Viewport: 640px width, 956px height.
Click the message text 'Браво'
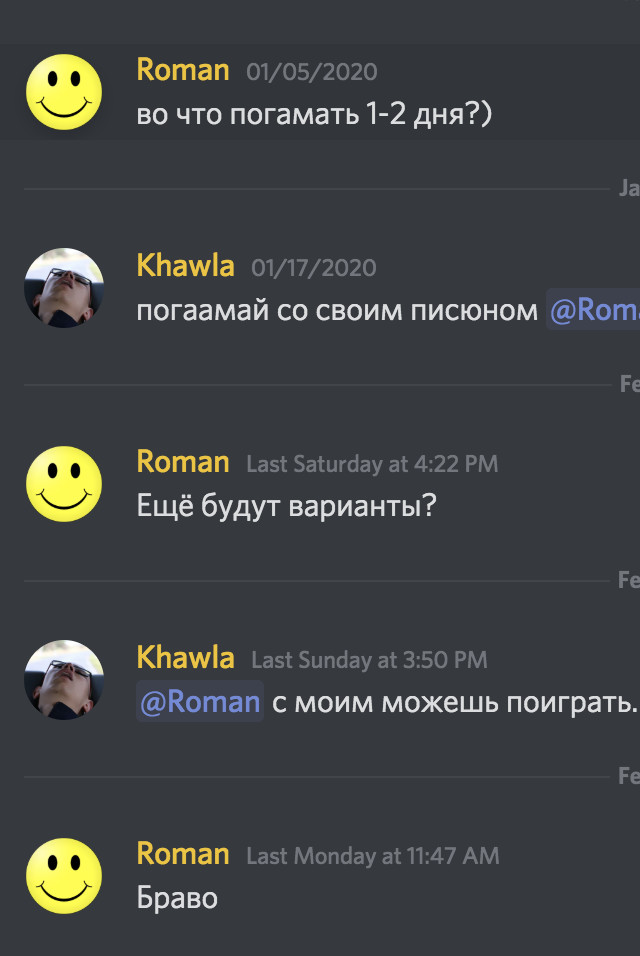(x=175, y=898)
